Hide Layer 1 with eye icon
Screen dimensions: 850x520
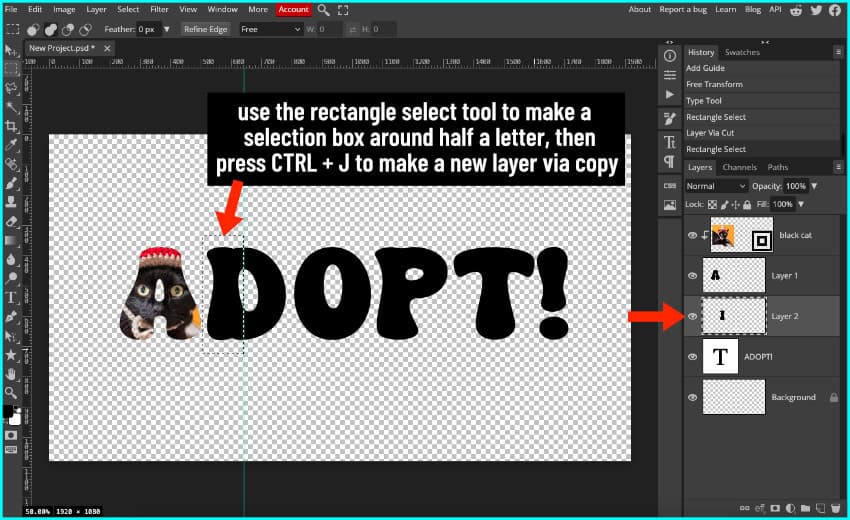692,275
